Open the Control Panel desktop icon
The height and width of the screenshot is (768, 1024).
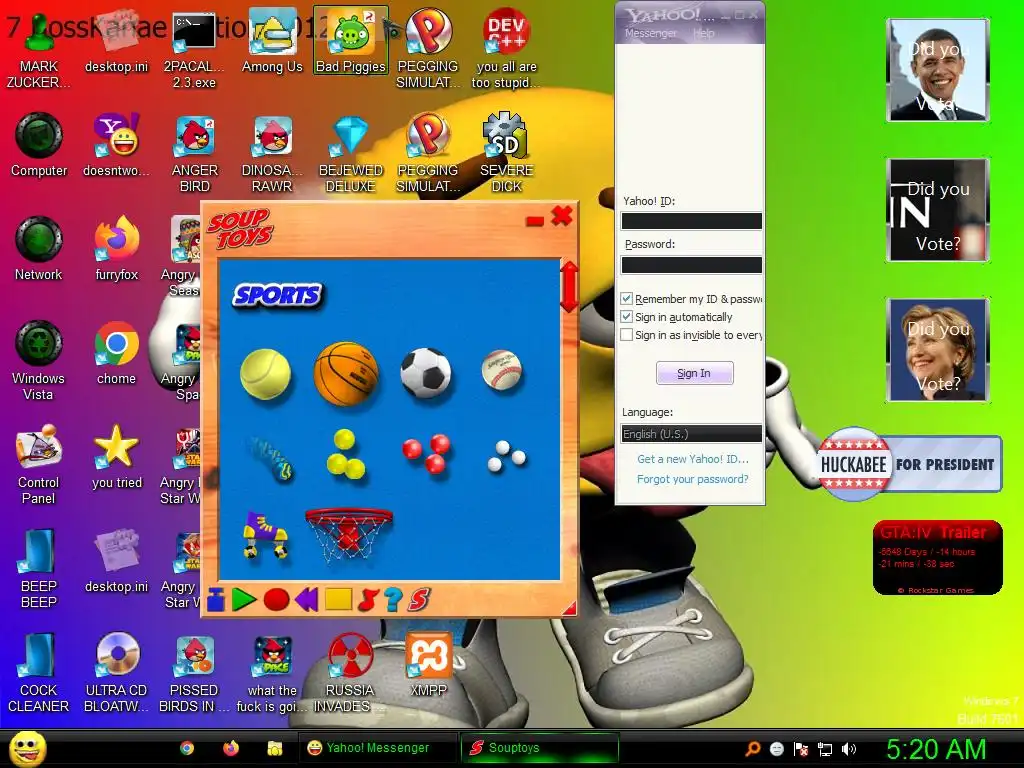(39, 464)
